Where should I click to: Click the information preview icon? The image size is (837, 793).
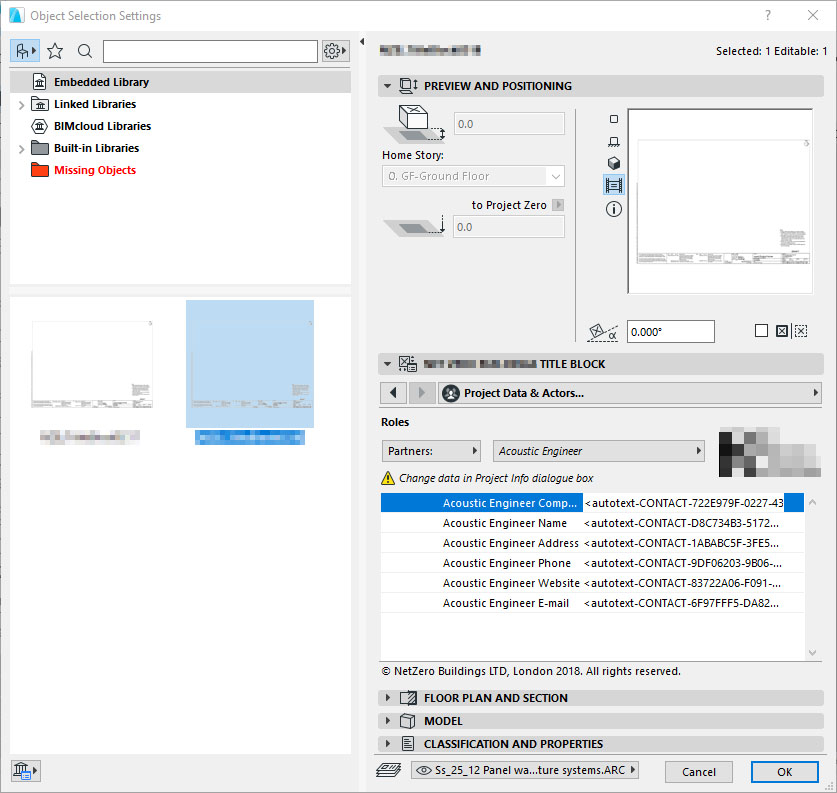pyautogui.click(x=614, y=208)
